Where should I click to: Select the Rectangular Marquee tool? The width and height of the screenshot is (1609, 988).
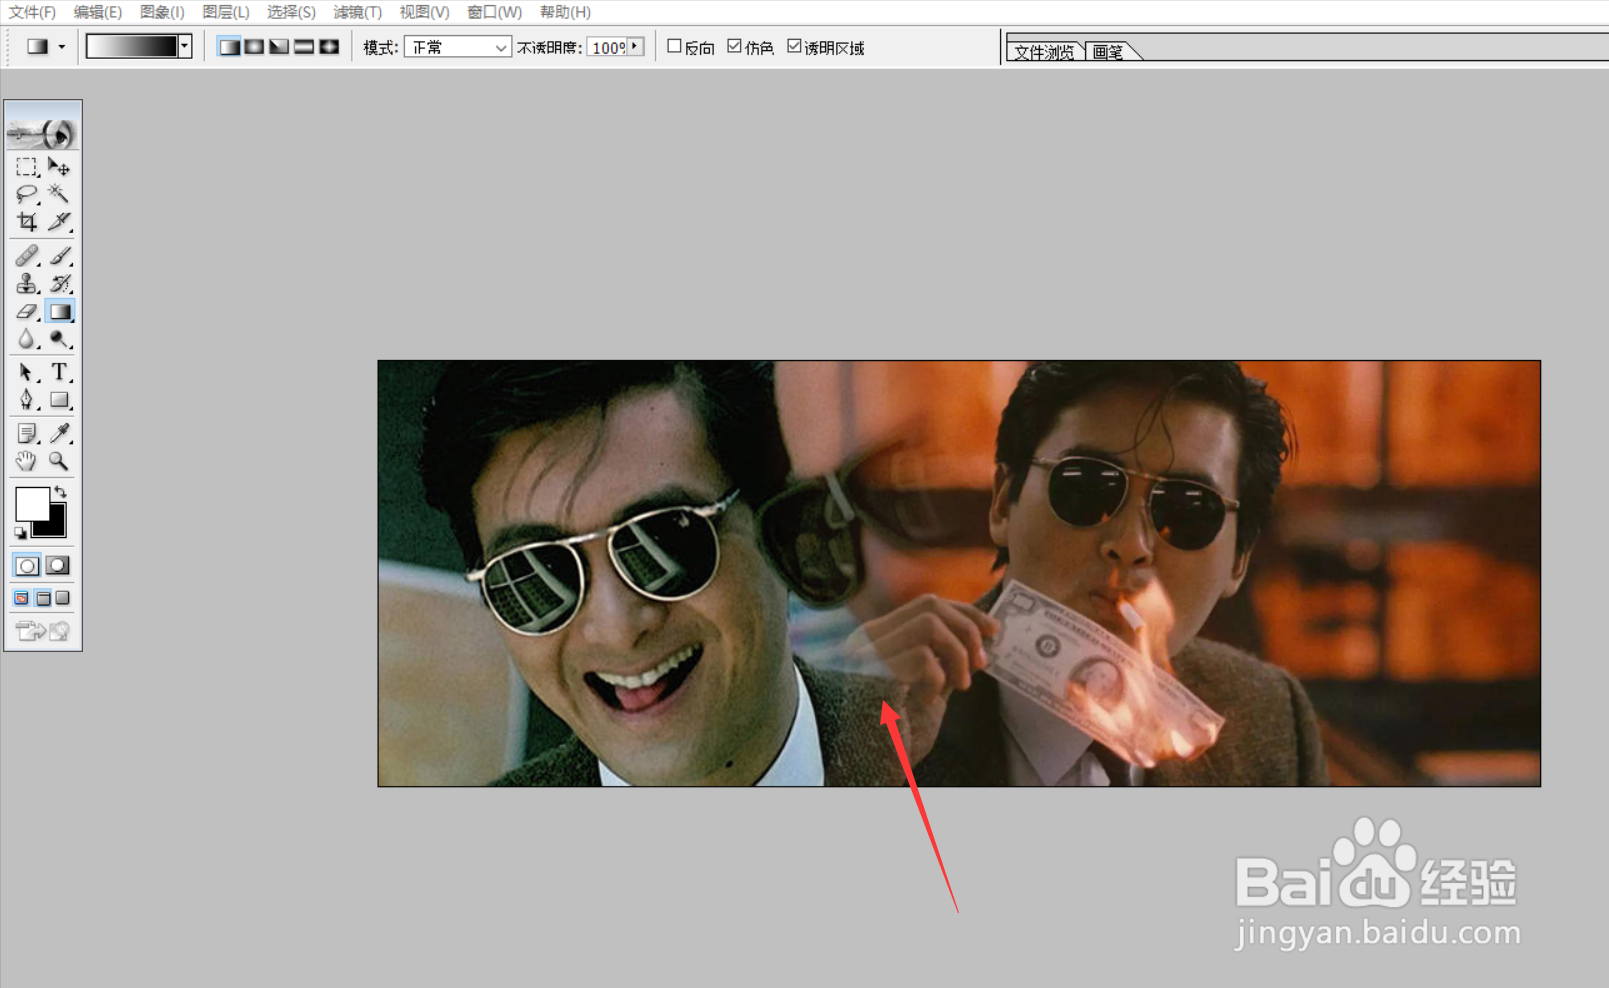click(27, 167)
